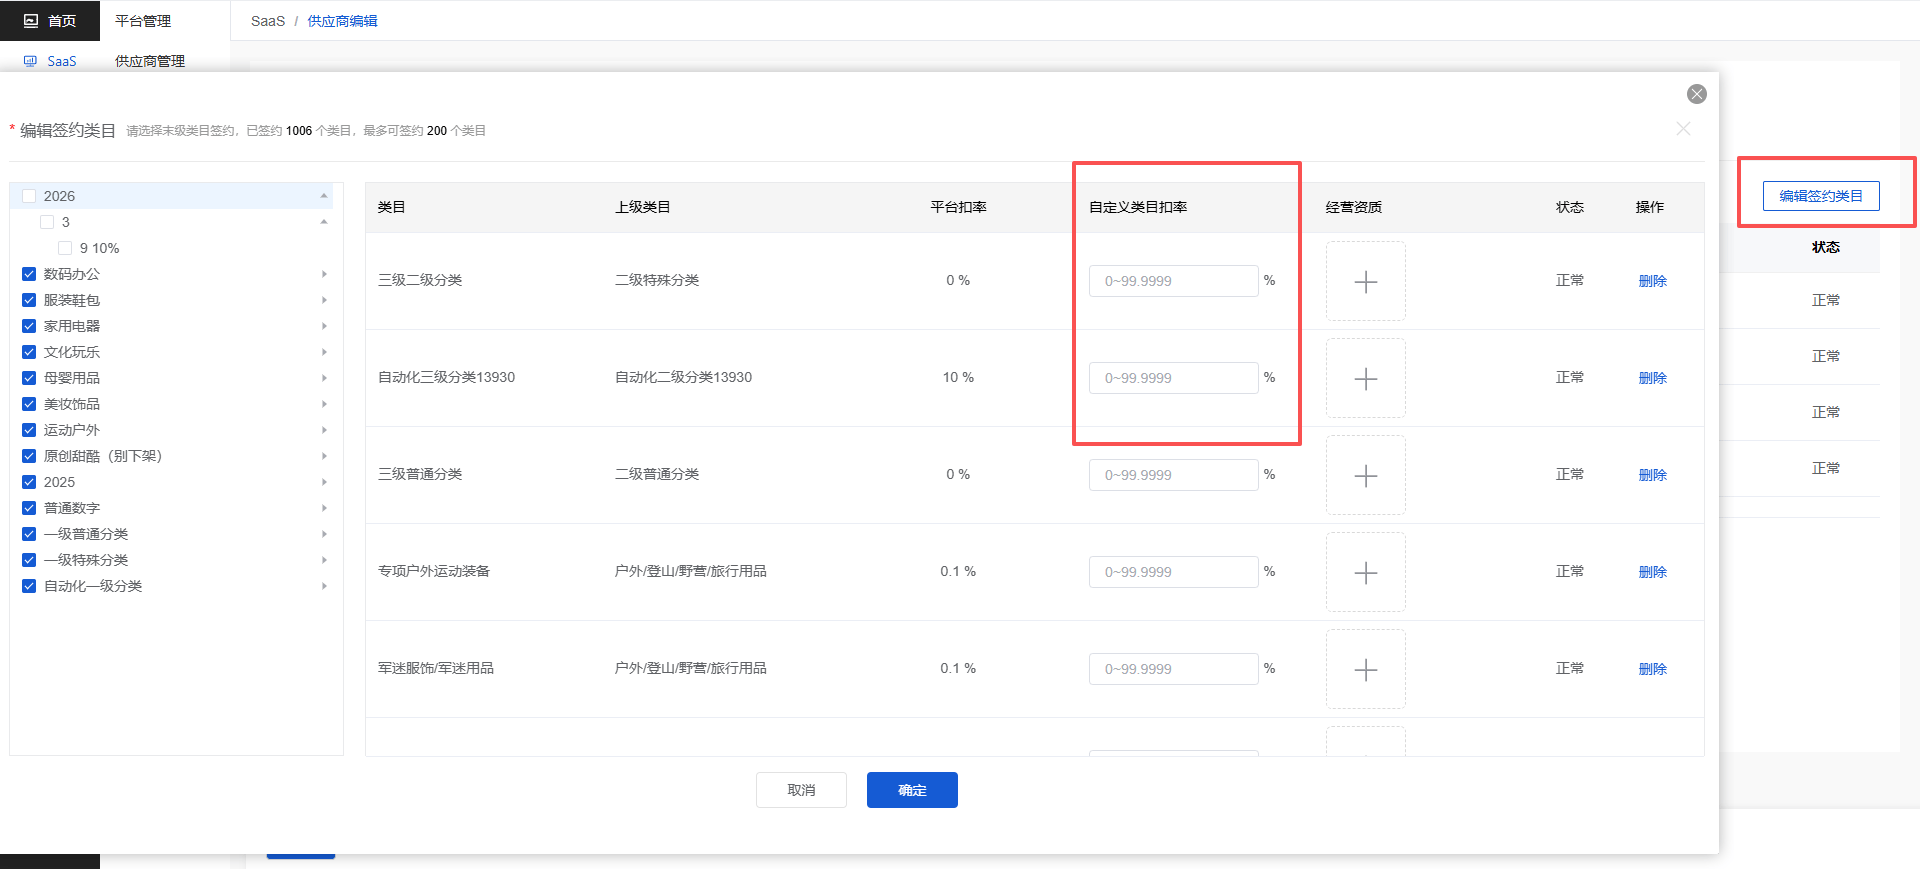Expand the 自动化一级分类 tree node
Viewport: 1920px width, 869px height.
(x=324, y=586)
